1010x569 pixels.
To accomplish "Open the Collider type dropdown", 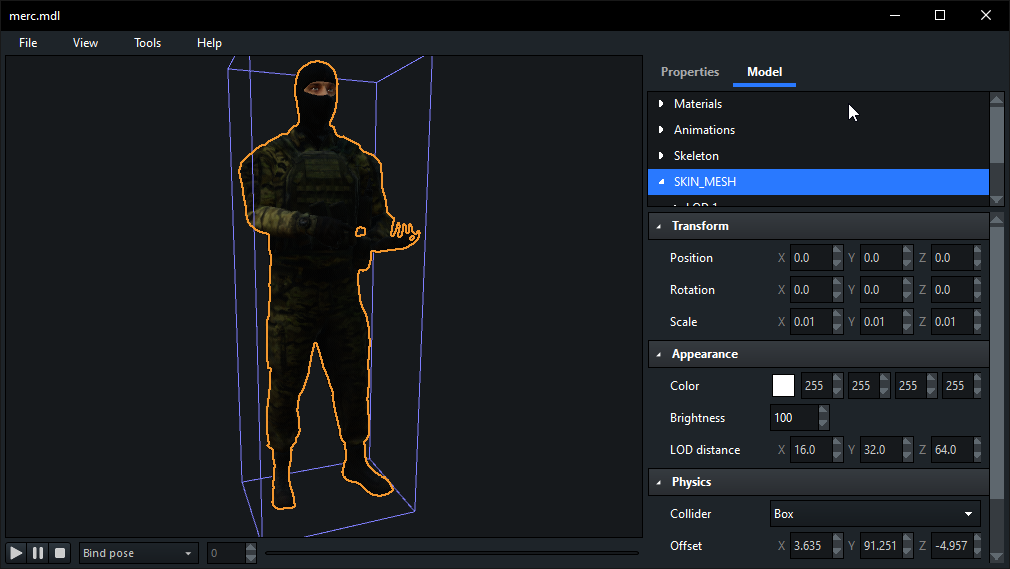I will pos(874,514).
